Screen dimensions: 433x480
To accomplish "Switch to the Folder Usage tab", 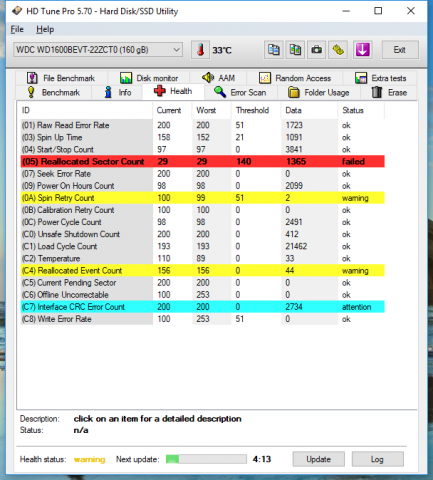I will (x=319, y=92).
